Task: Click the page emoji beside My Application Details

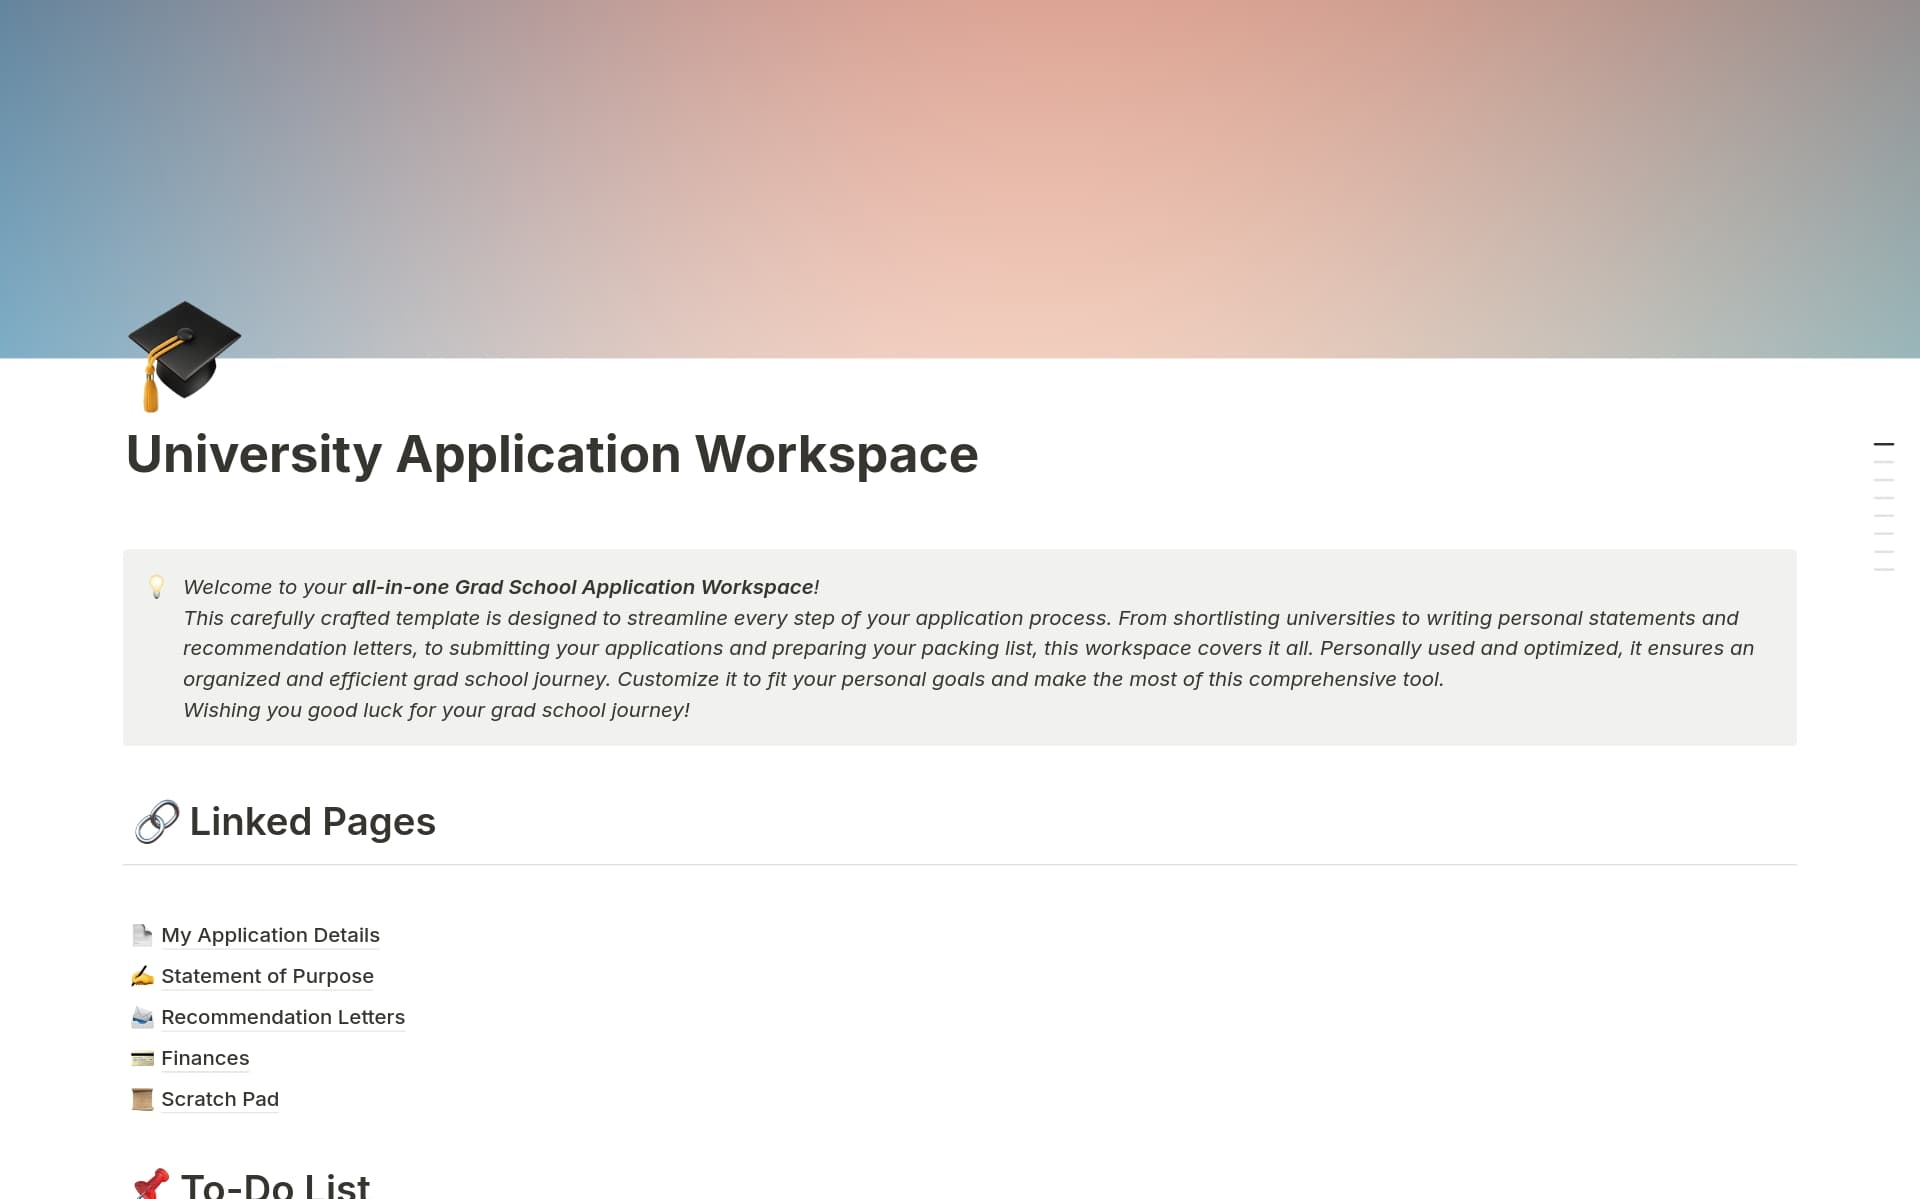Action: click(x=142, y=935)
